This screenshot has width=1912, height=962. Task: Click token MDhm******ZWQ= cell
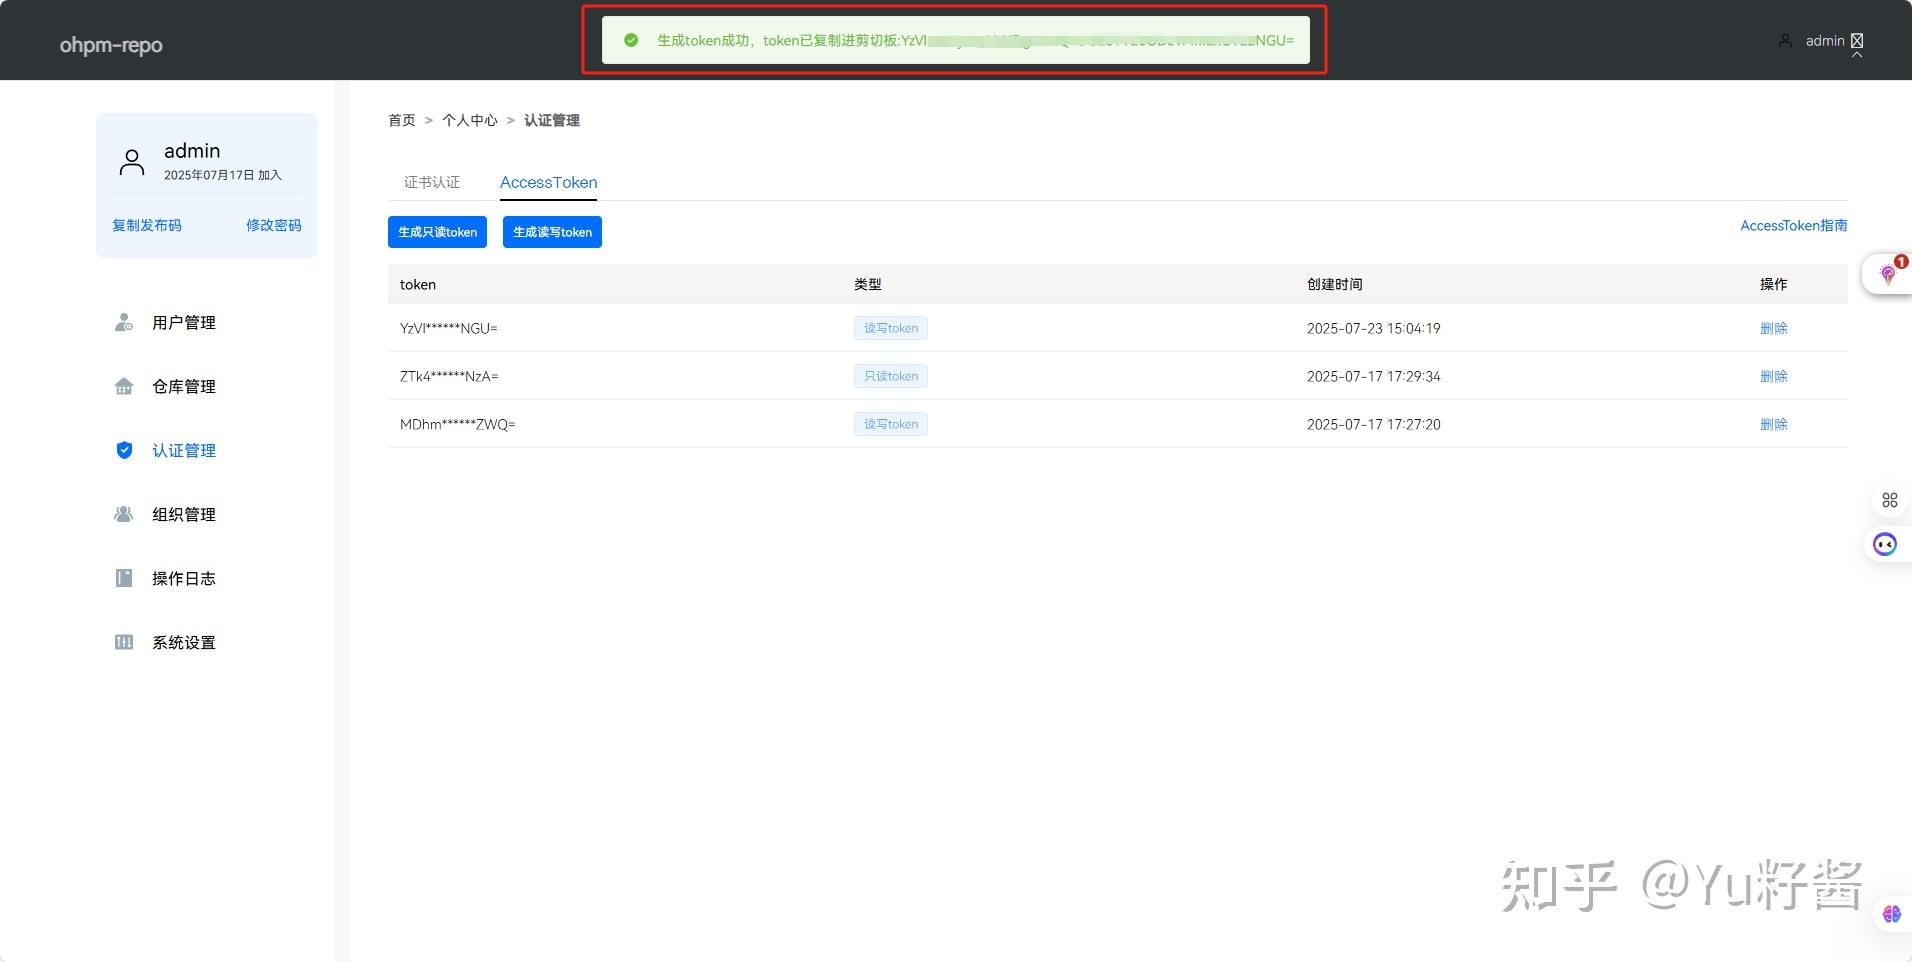458,424
